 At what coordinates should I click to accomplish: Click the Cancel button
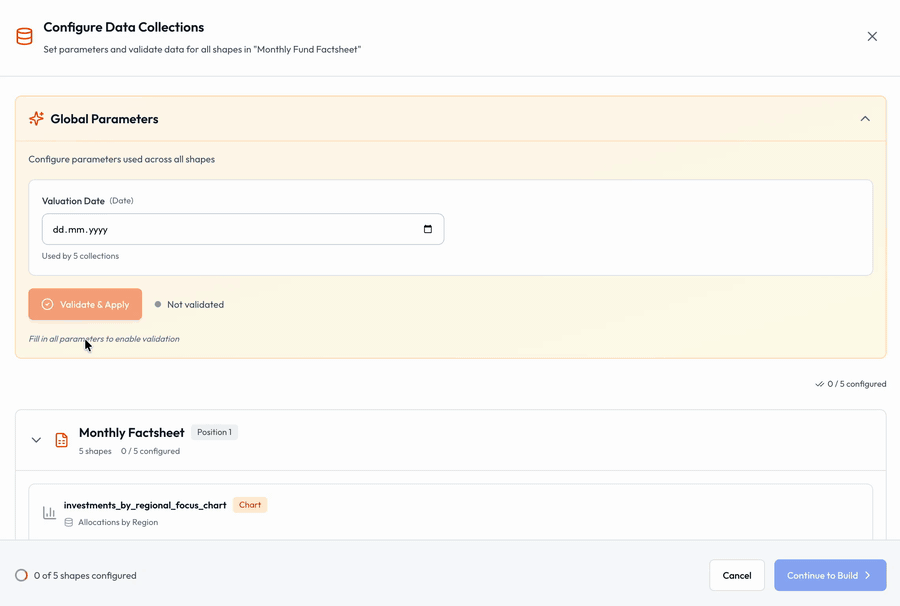pos(737,575)
